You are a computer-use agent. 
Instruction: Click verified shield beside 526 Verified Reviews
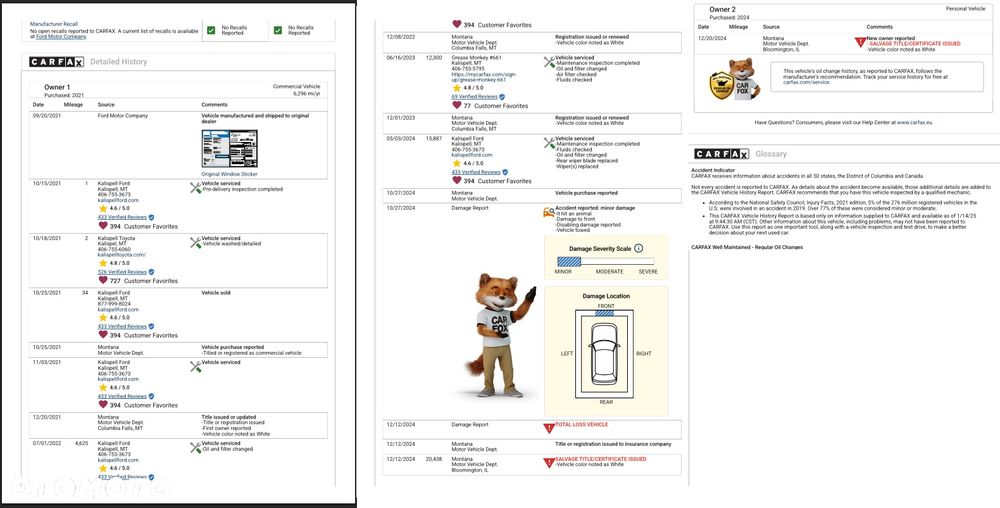151,272
